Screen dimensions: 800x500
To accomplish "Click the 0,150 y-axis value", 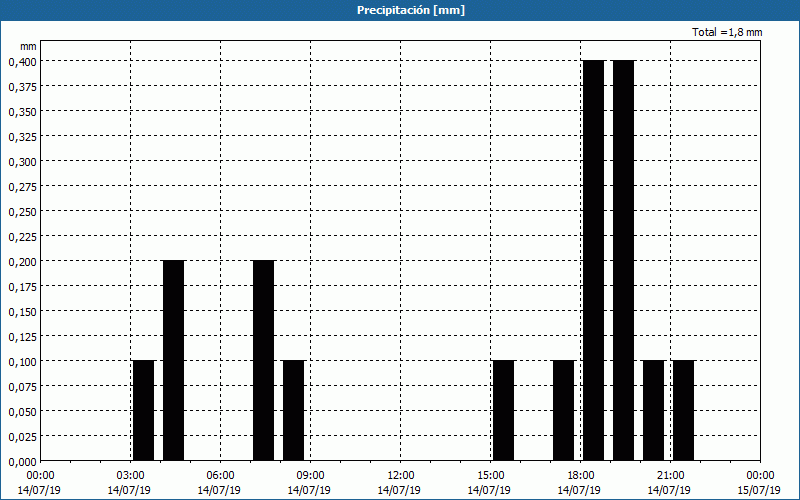I will pyautogui.click(x=22, y=312).
